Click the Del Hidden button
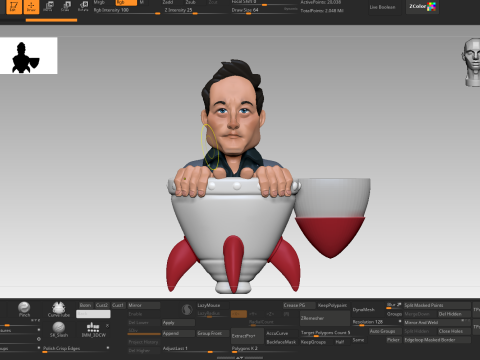Screen dimensions: 480x360 point(454,314)
